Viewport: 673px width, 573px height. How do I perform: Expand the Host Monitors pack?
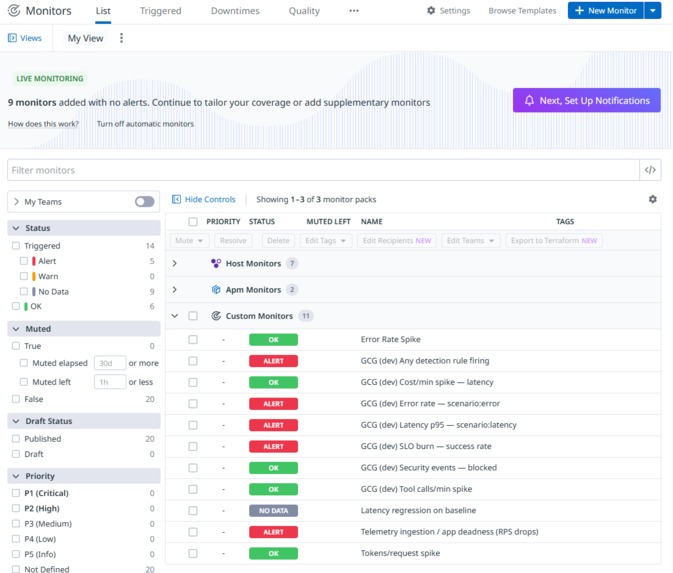174,263
